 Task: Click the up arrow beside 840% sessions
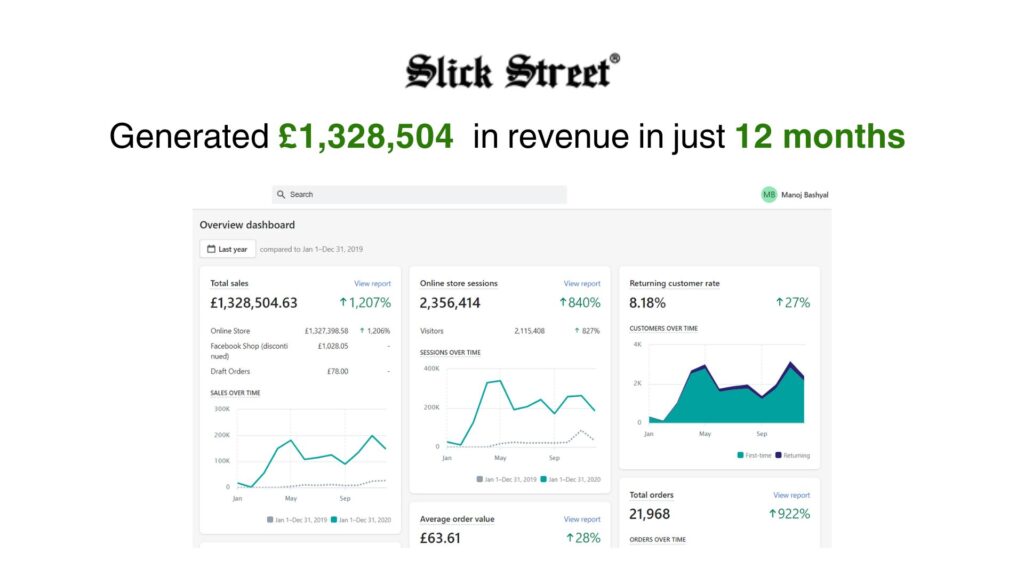(x=562, y=302)
